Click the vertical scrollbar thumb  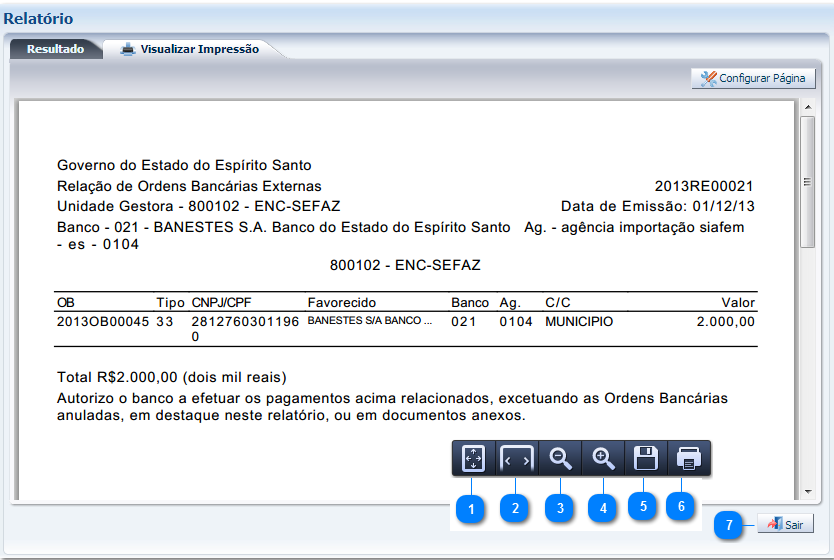coord(806,182)
